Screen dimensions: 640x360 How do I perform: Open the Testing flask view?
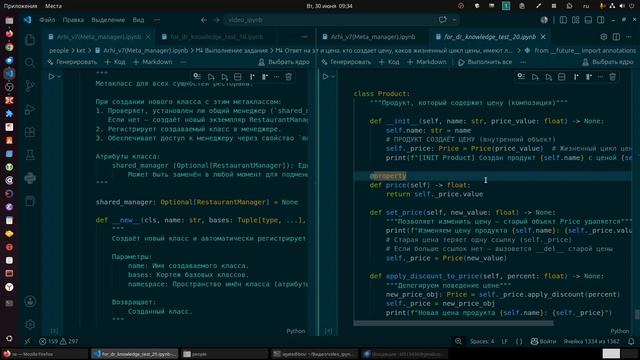pyautogui.click(x=30, y=155)
